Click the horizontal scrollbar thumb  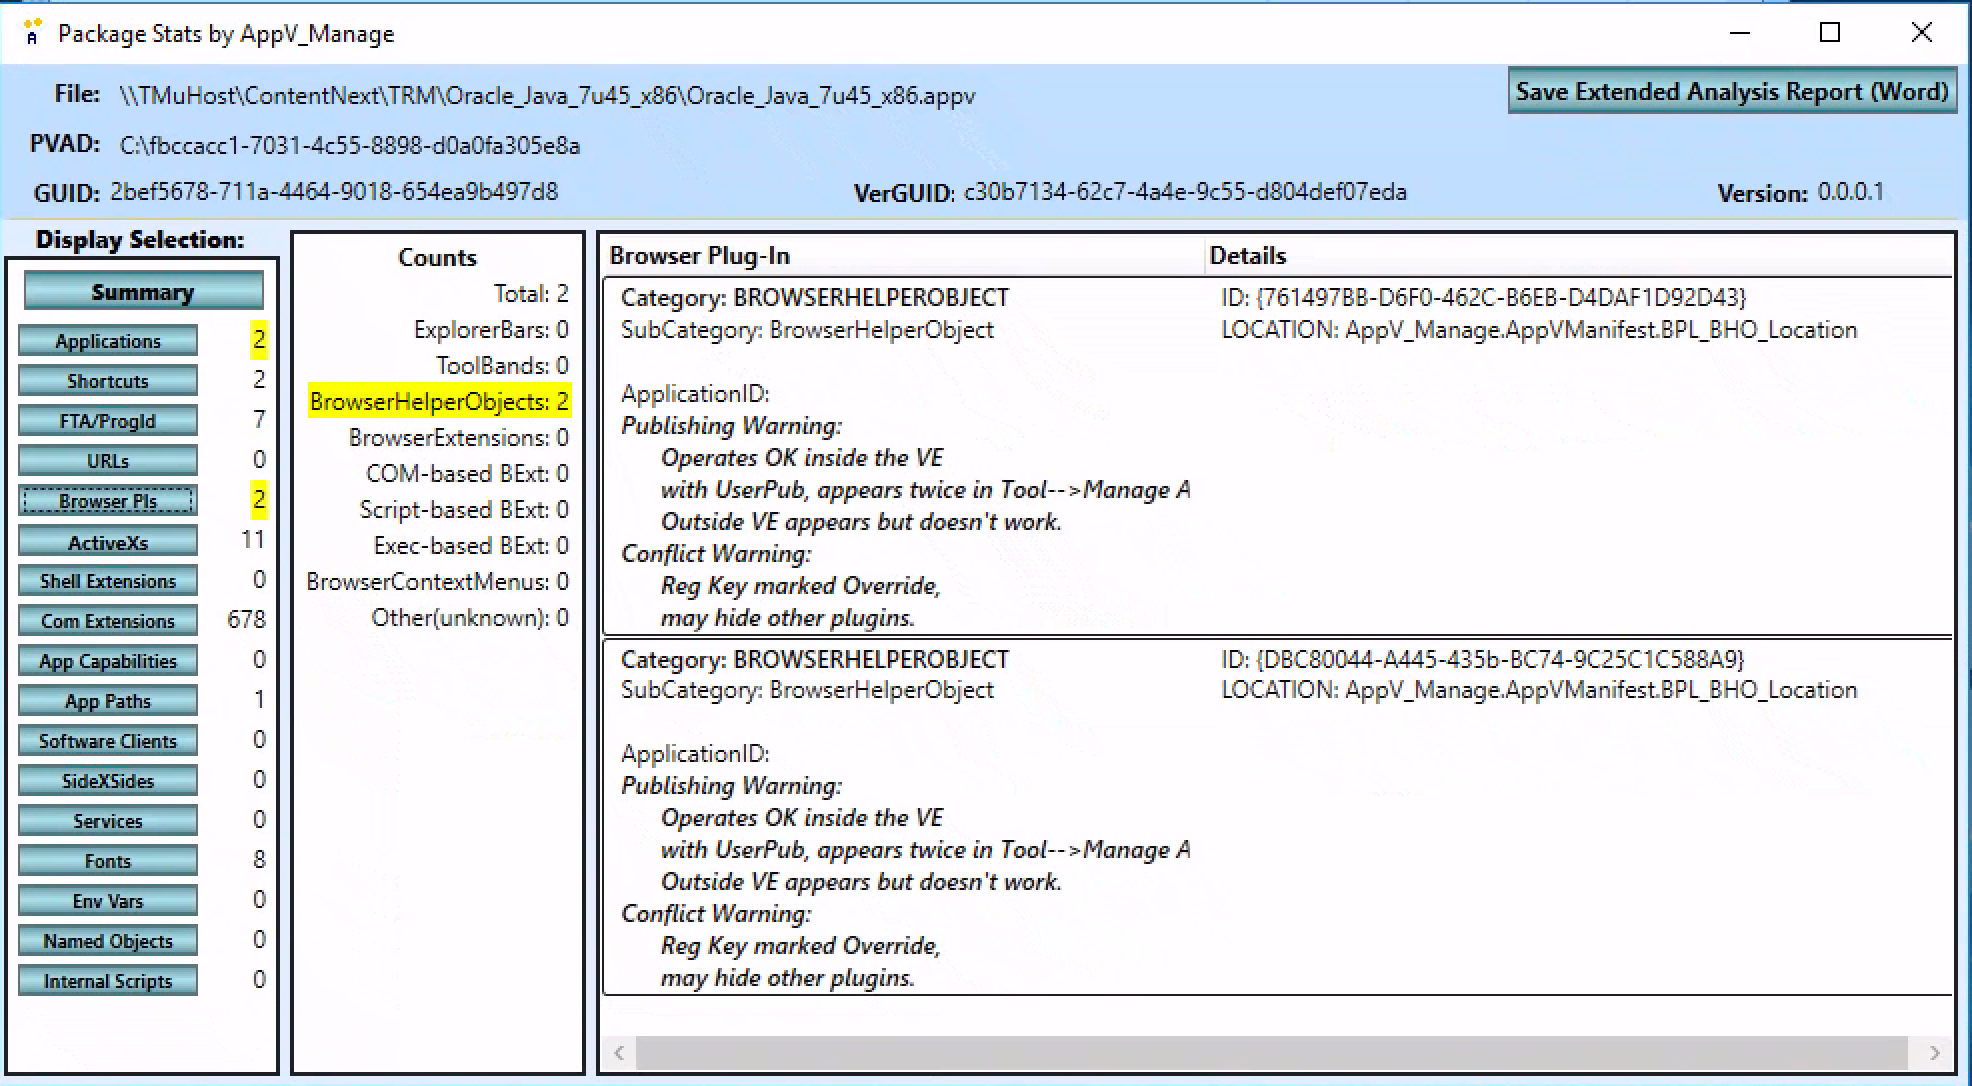pyautogui.click(x=1272, y=1052)
